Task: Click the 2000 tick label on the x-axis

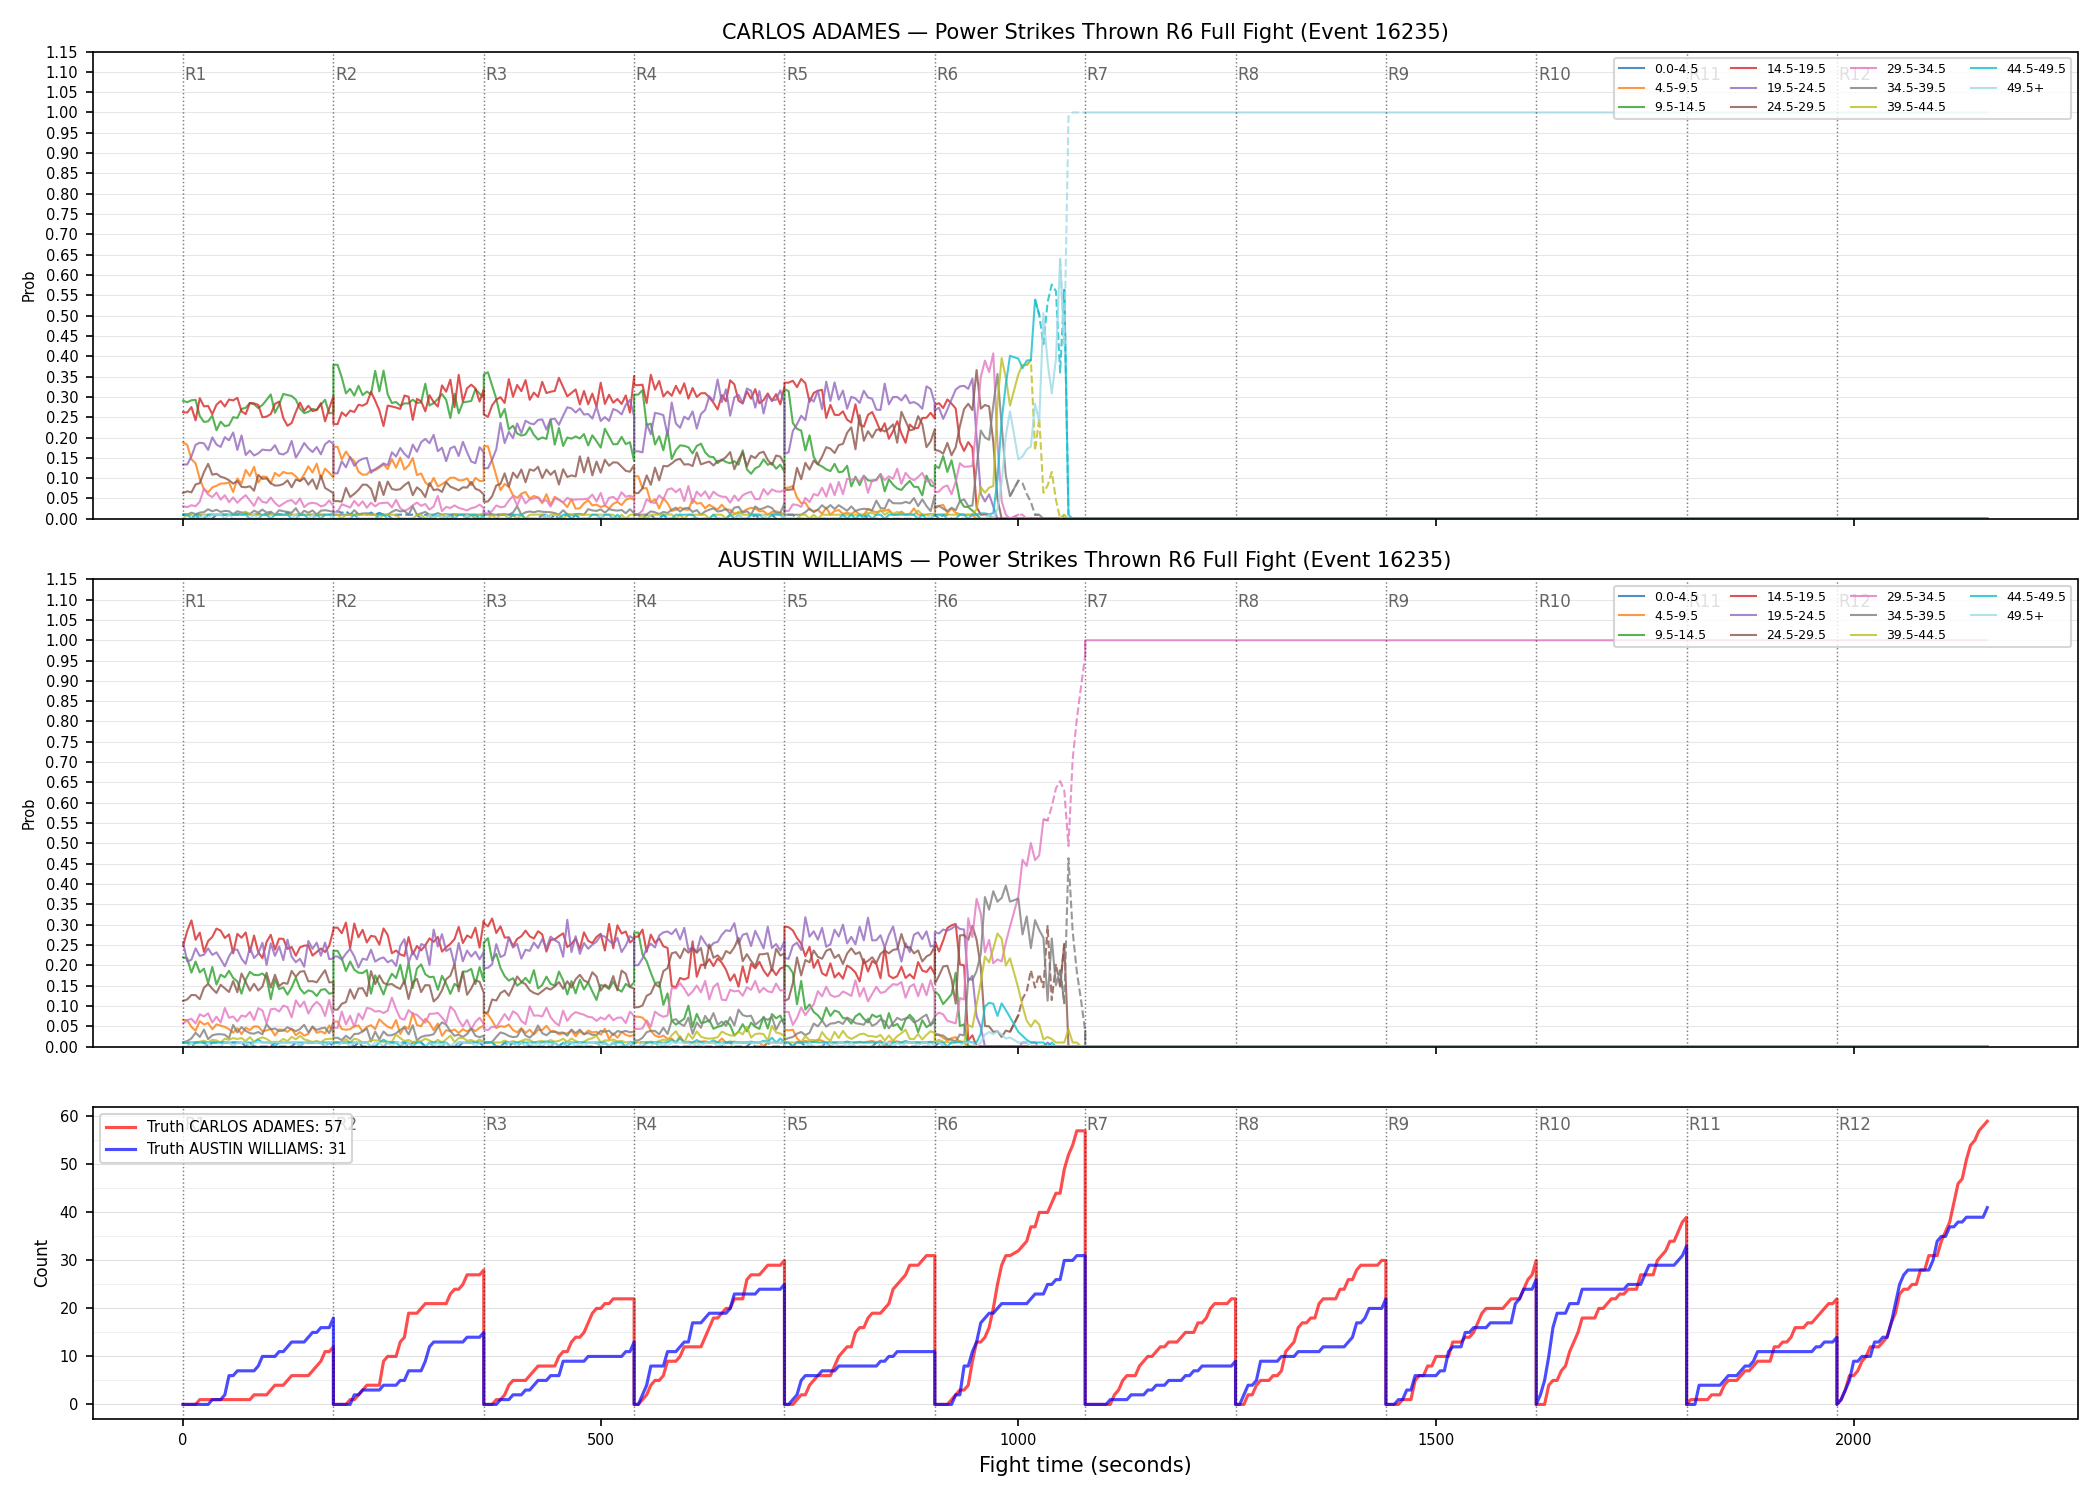Action: coord(1853,1440)
